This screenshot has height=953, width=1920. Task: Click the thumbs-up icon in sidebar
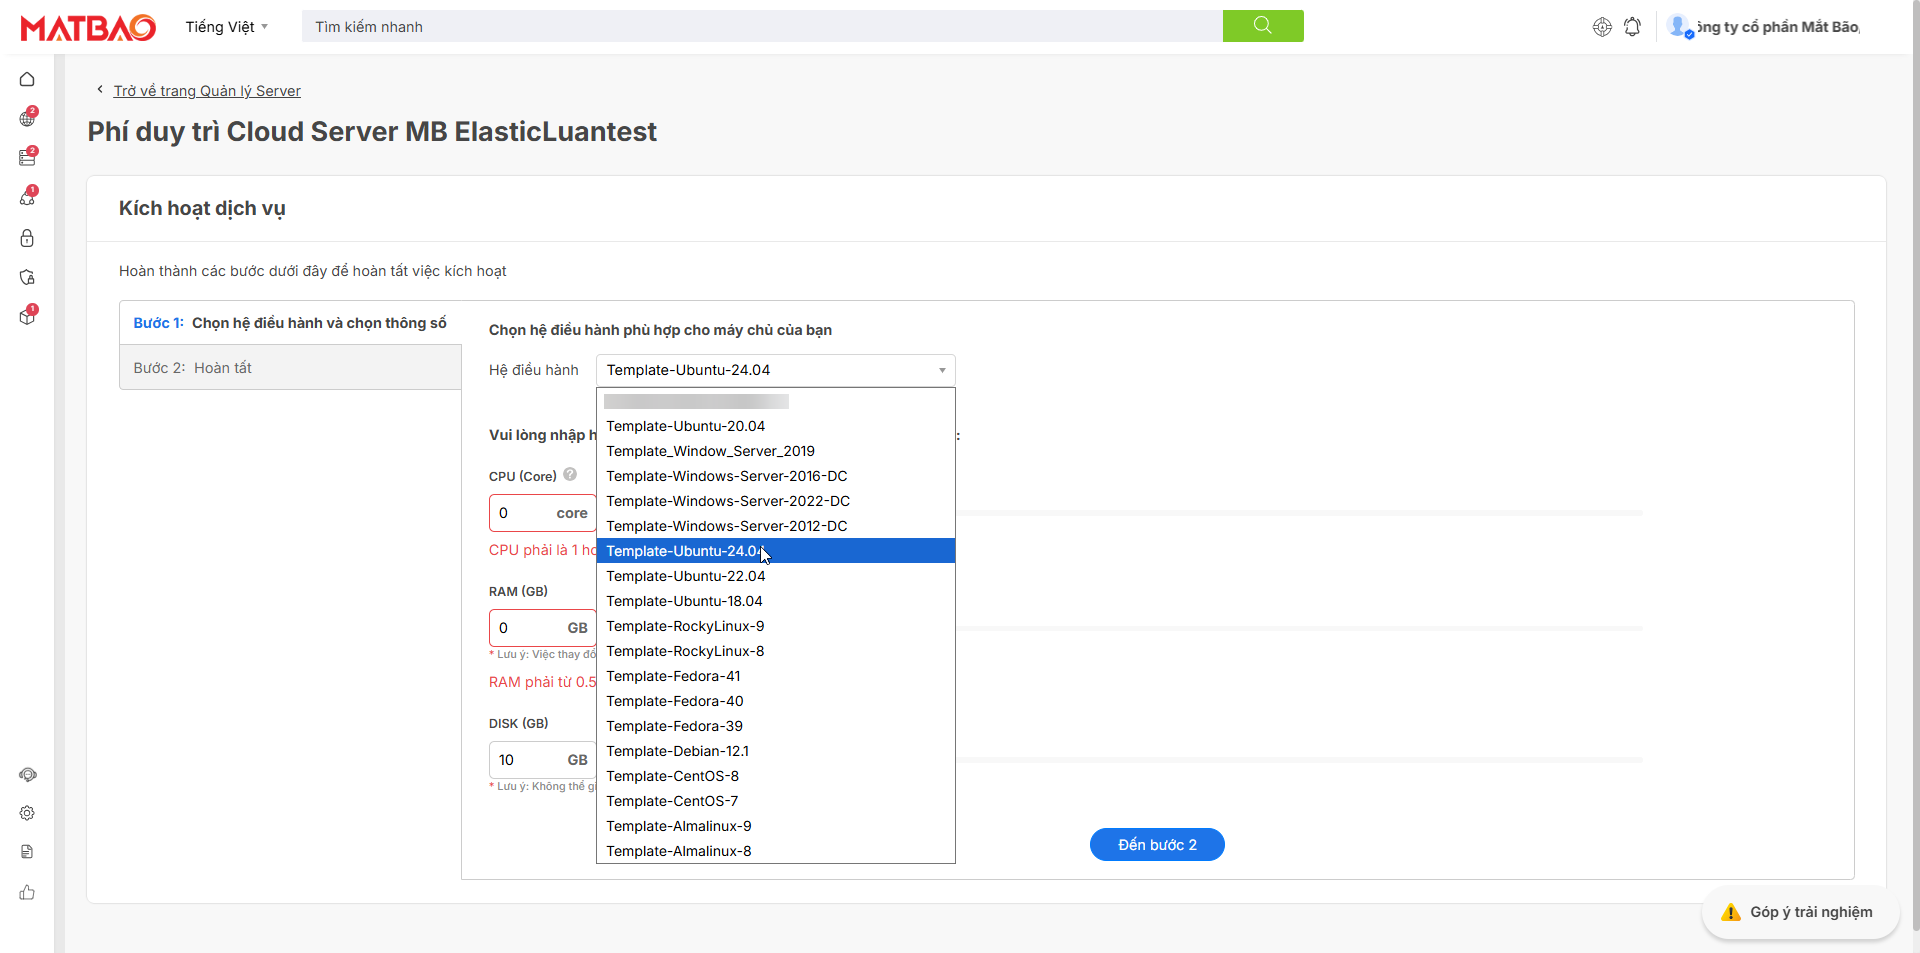pyautogui.click(x=27, y=892)
